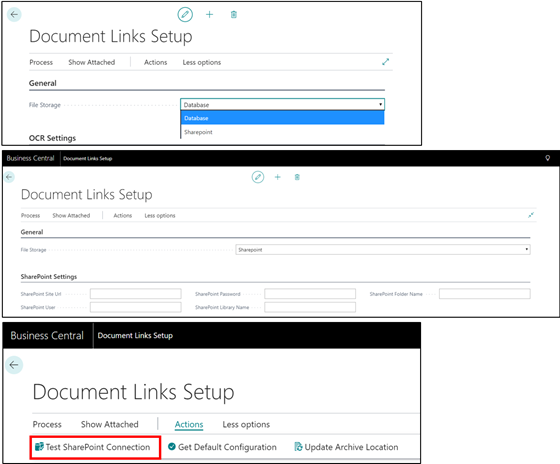Click SharePoint Folder Name input field
Screen dimensions: 560x464
coord(485,294)
